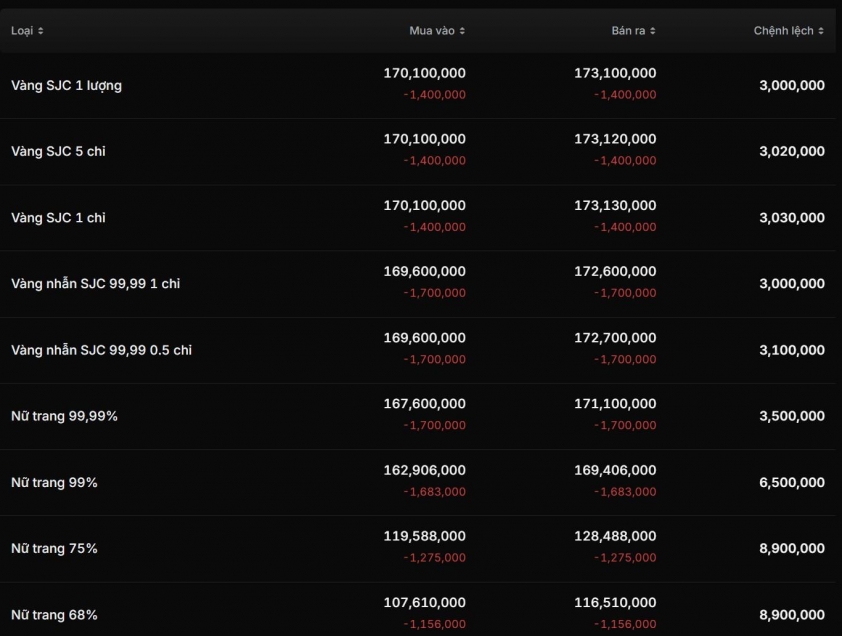Click the Vàng SJC 5 chỉ row label
The height and width of the screenshot is (636, 842).
pos(58,152)
